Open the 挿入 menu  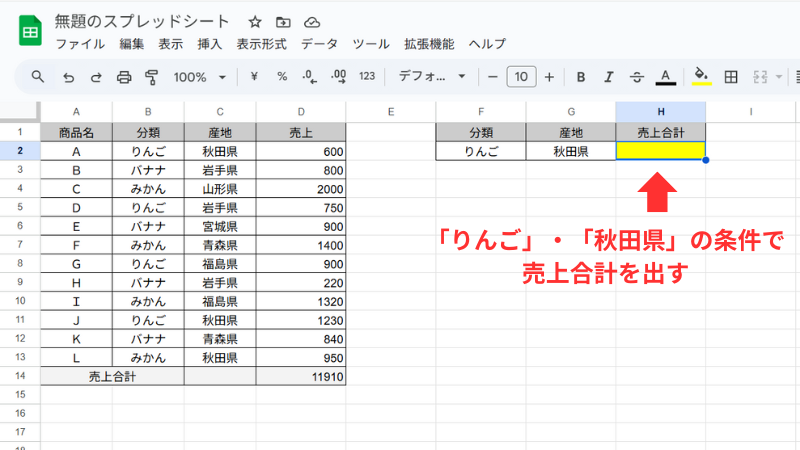pos(210,44)
